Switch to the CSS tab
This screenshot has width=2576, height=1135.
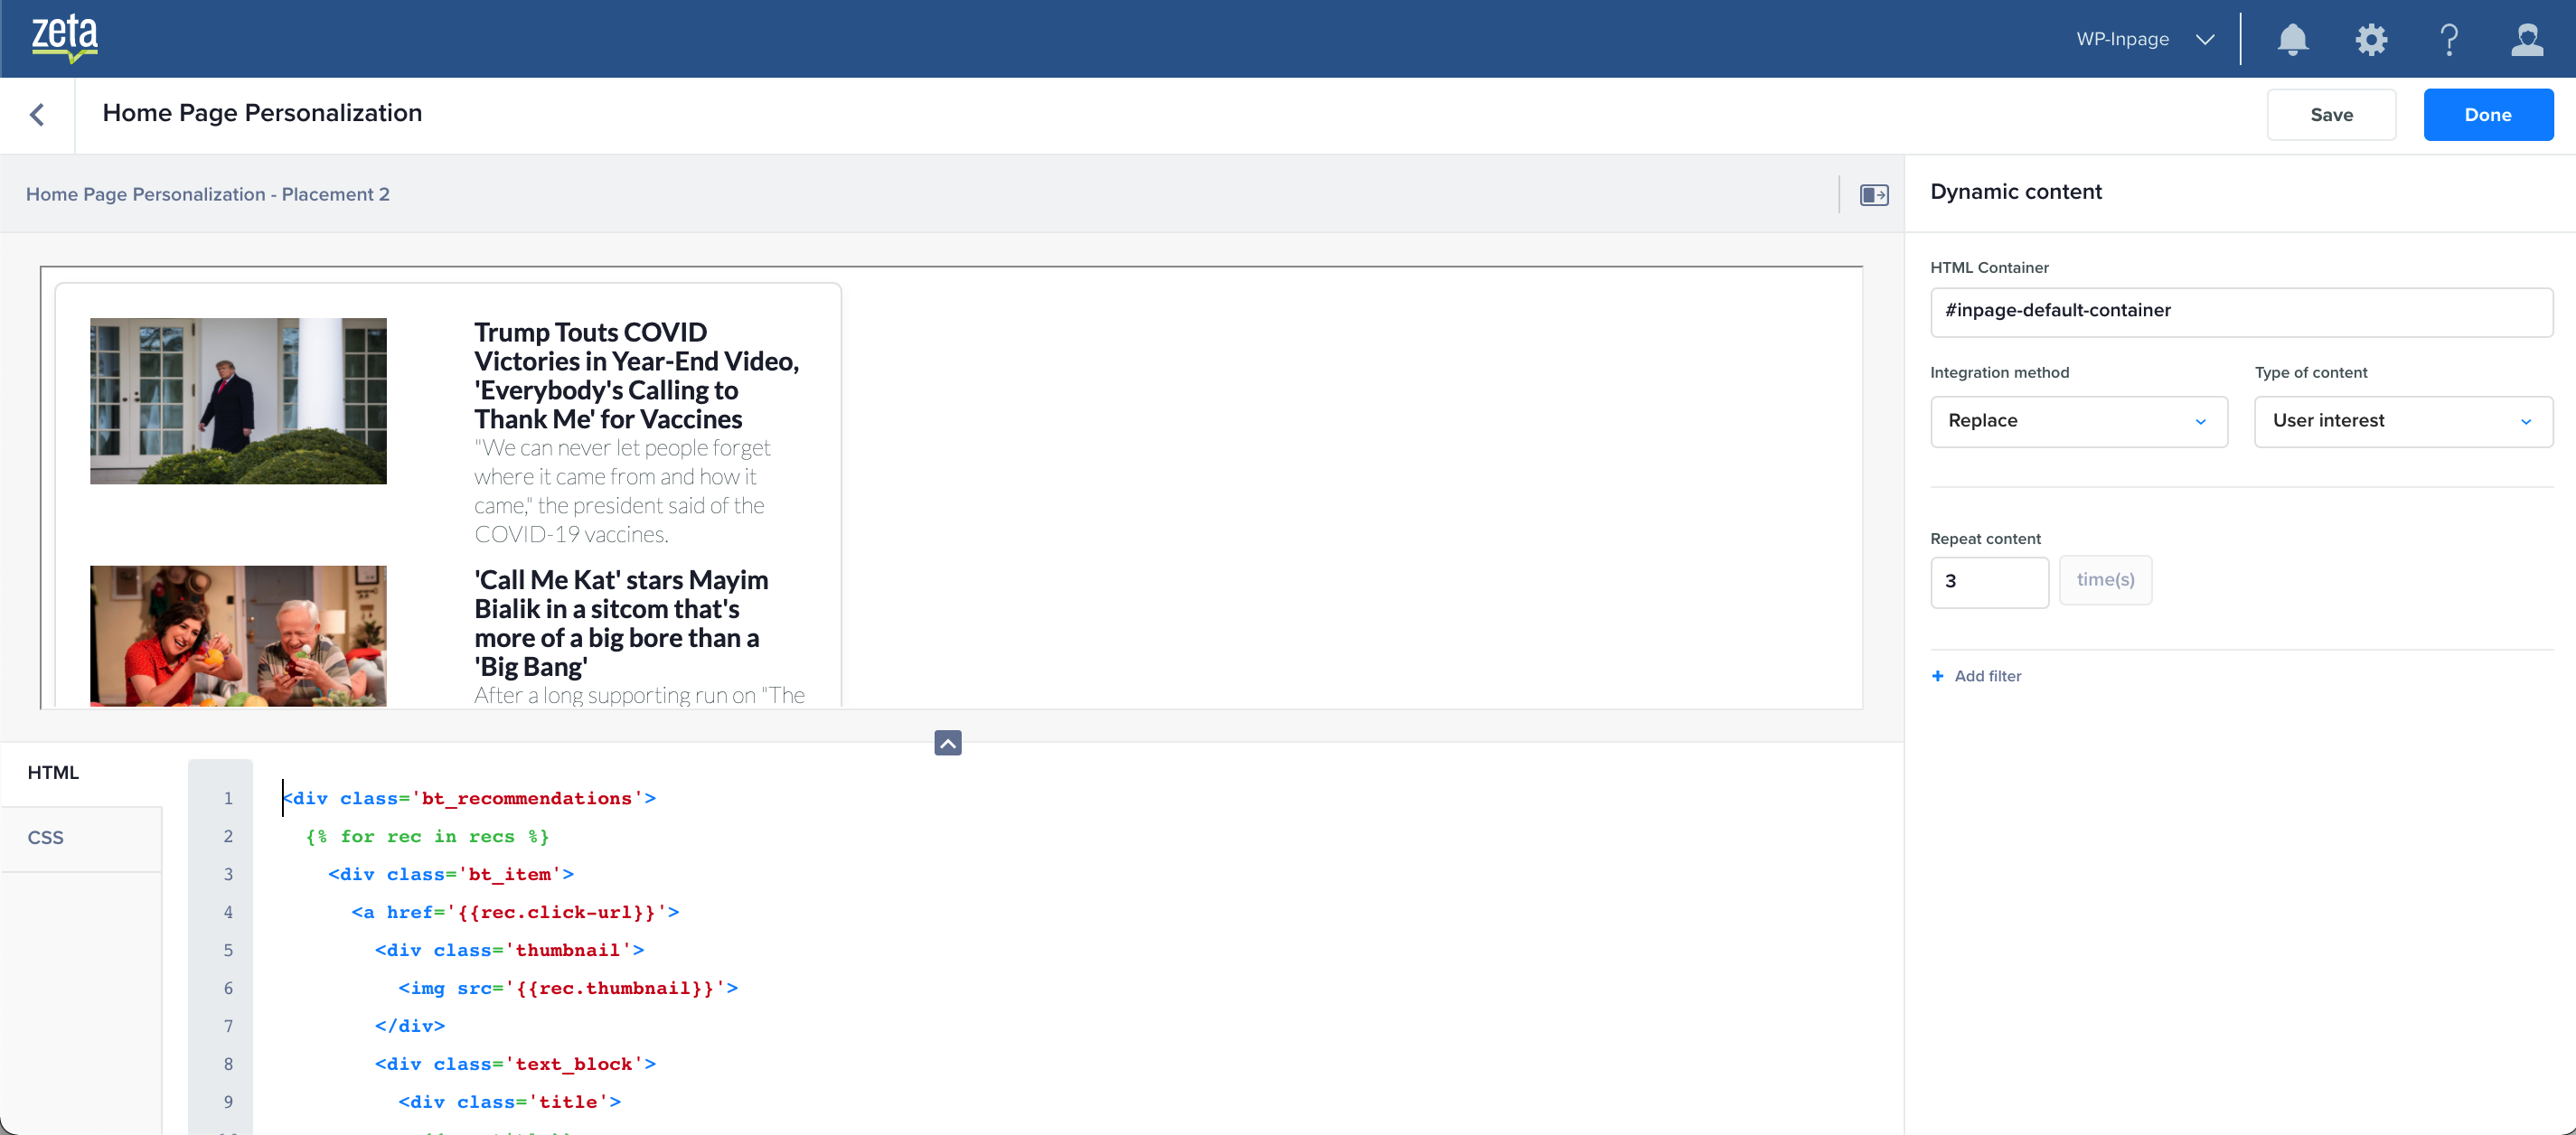click(x=46, y=837)
